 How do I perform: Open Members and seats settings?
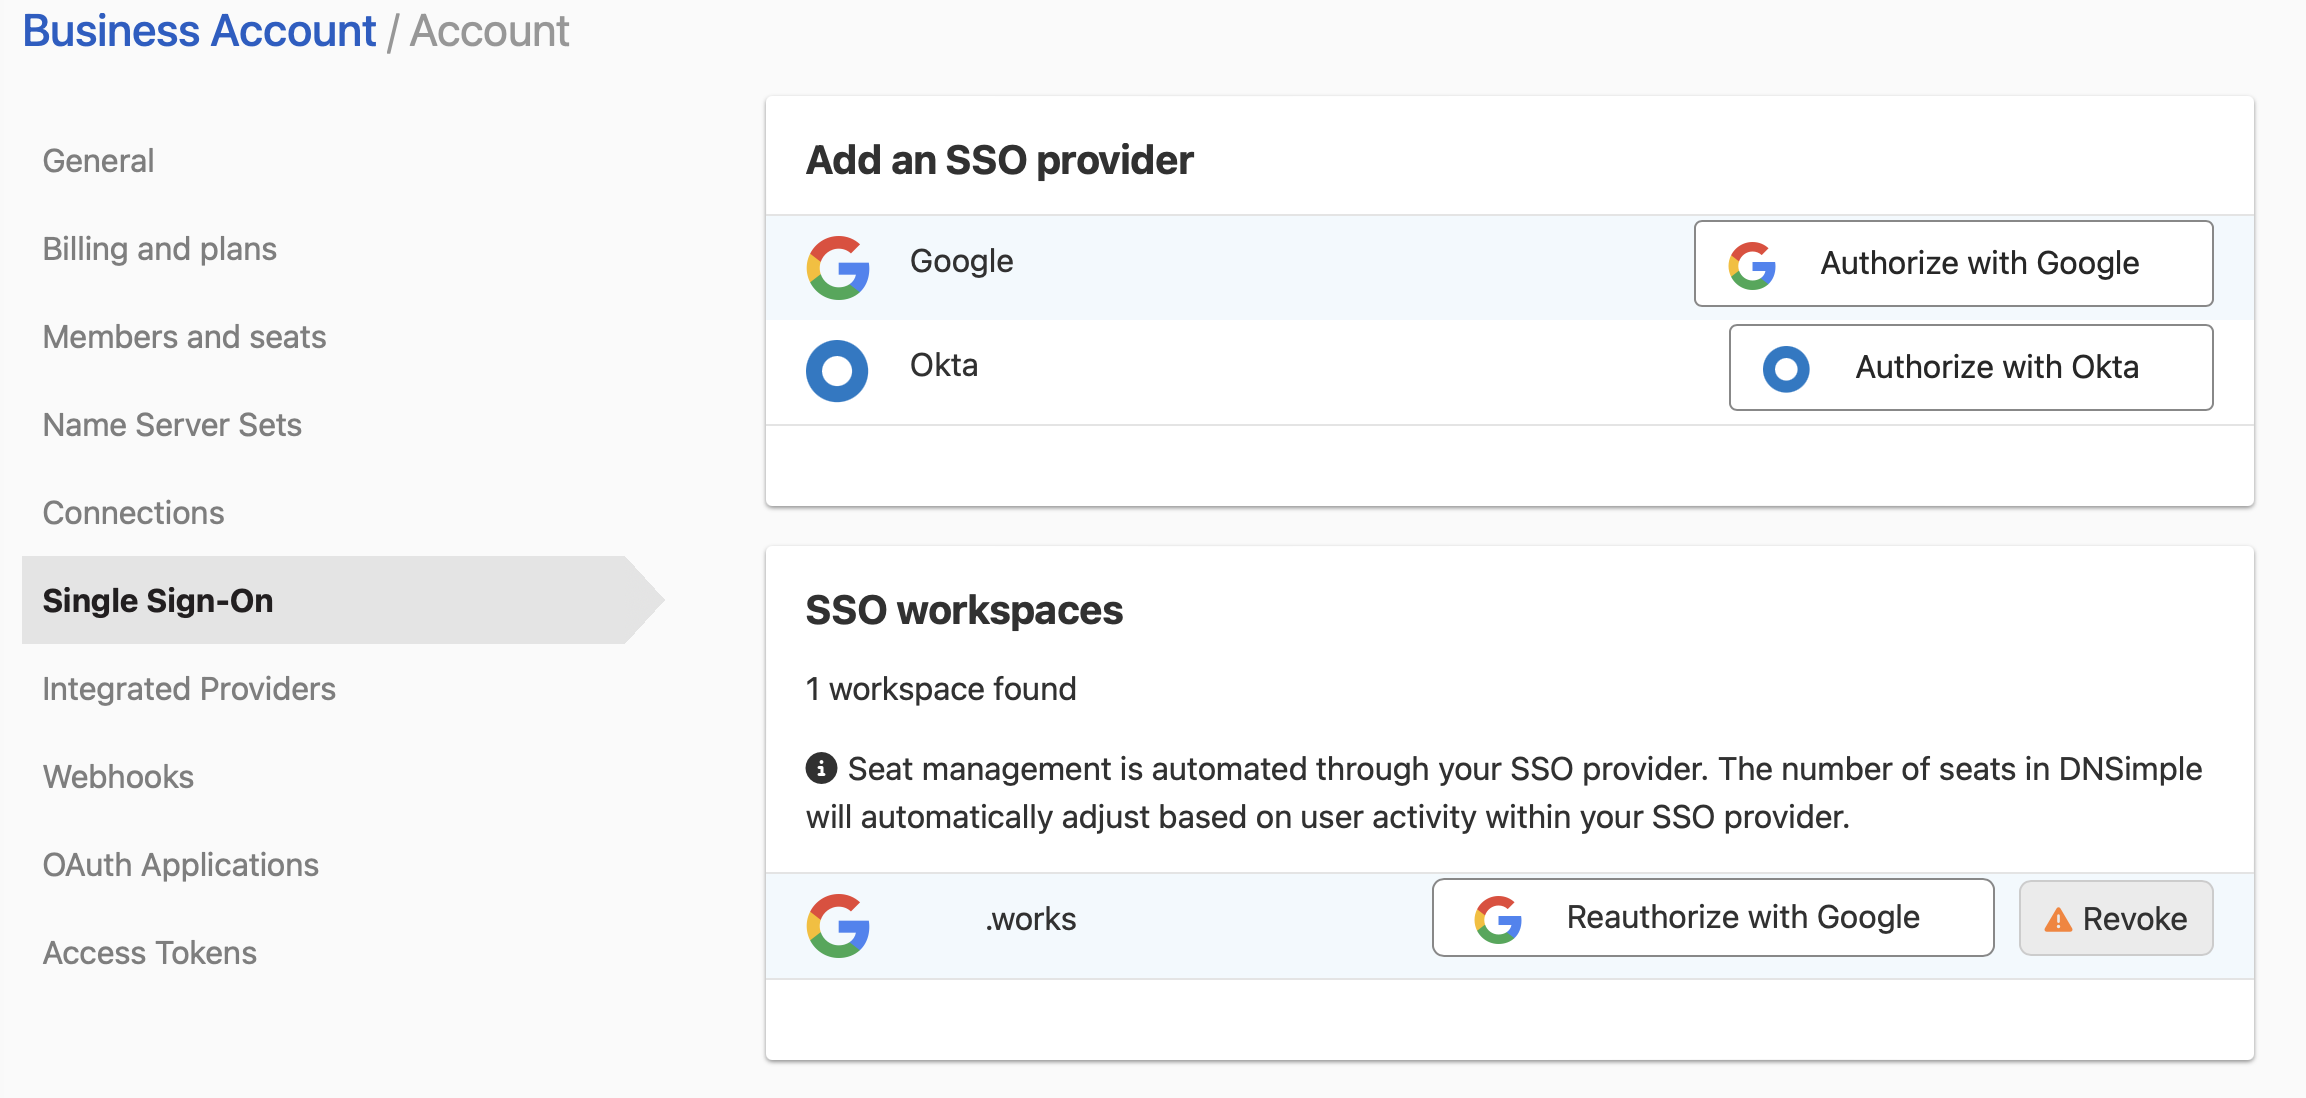point(184,337)
